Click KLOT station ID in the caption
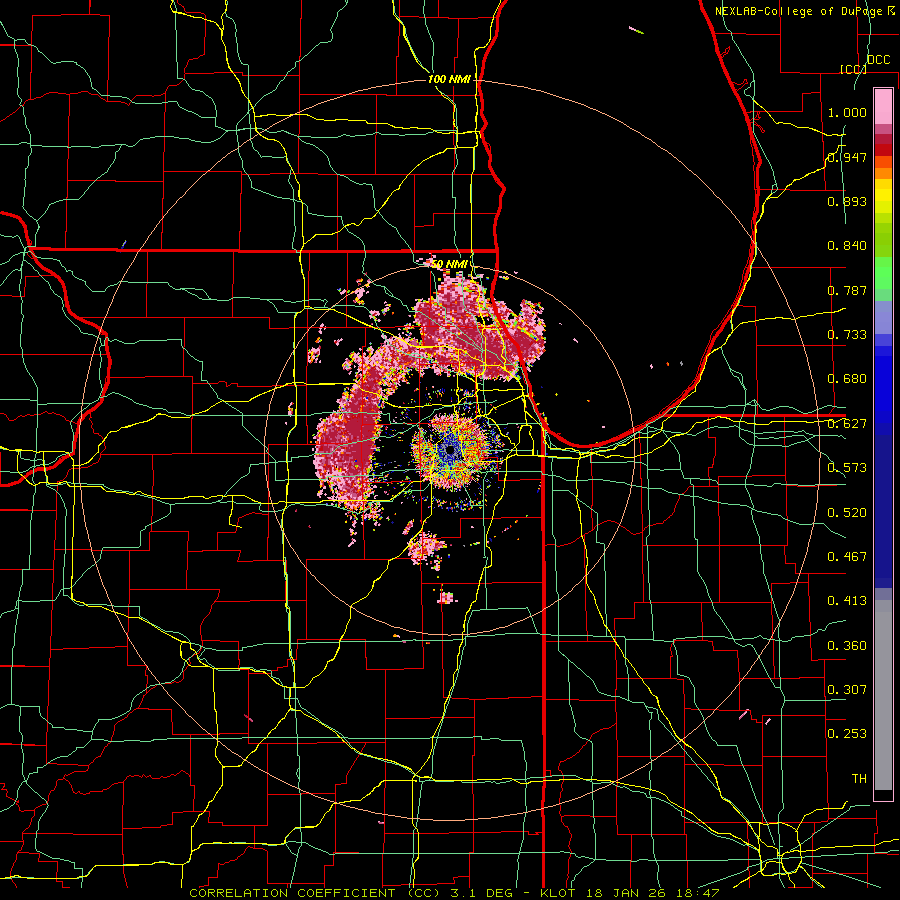Image resolution: width=900 pixels, height=900 pixels. [557, 893]
